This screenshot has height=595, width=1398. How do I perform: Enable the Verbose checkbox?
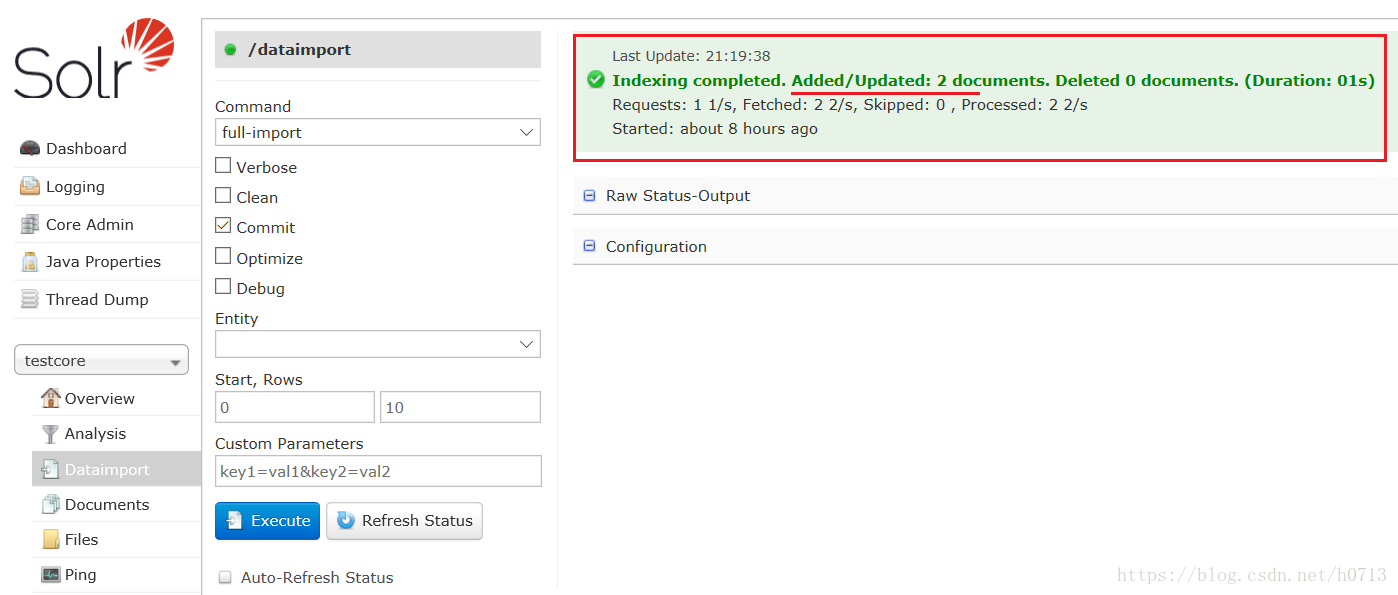pyautogui.click(x=223, y=166)
